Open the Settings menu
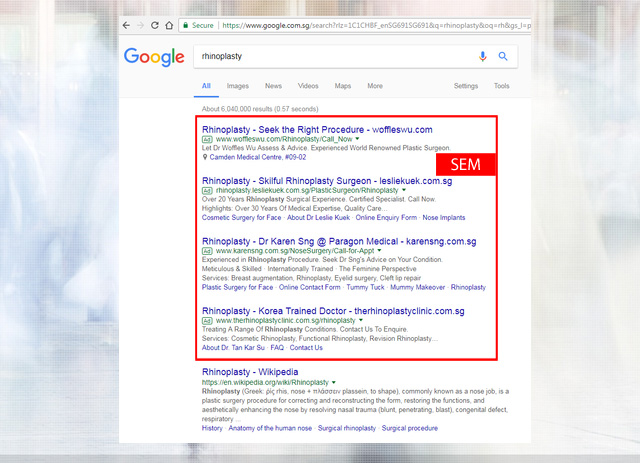640x463 pixels. [x=466, y=86]
